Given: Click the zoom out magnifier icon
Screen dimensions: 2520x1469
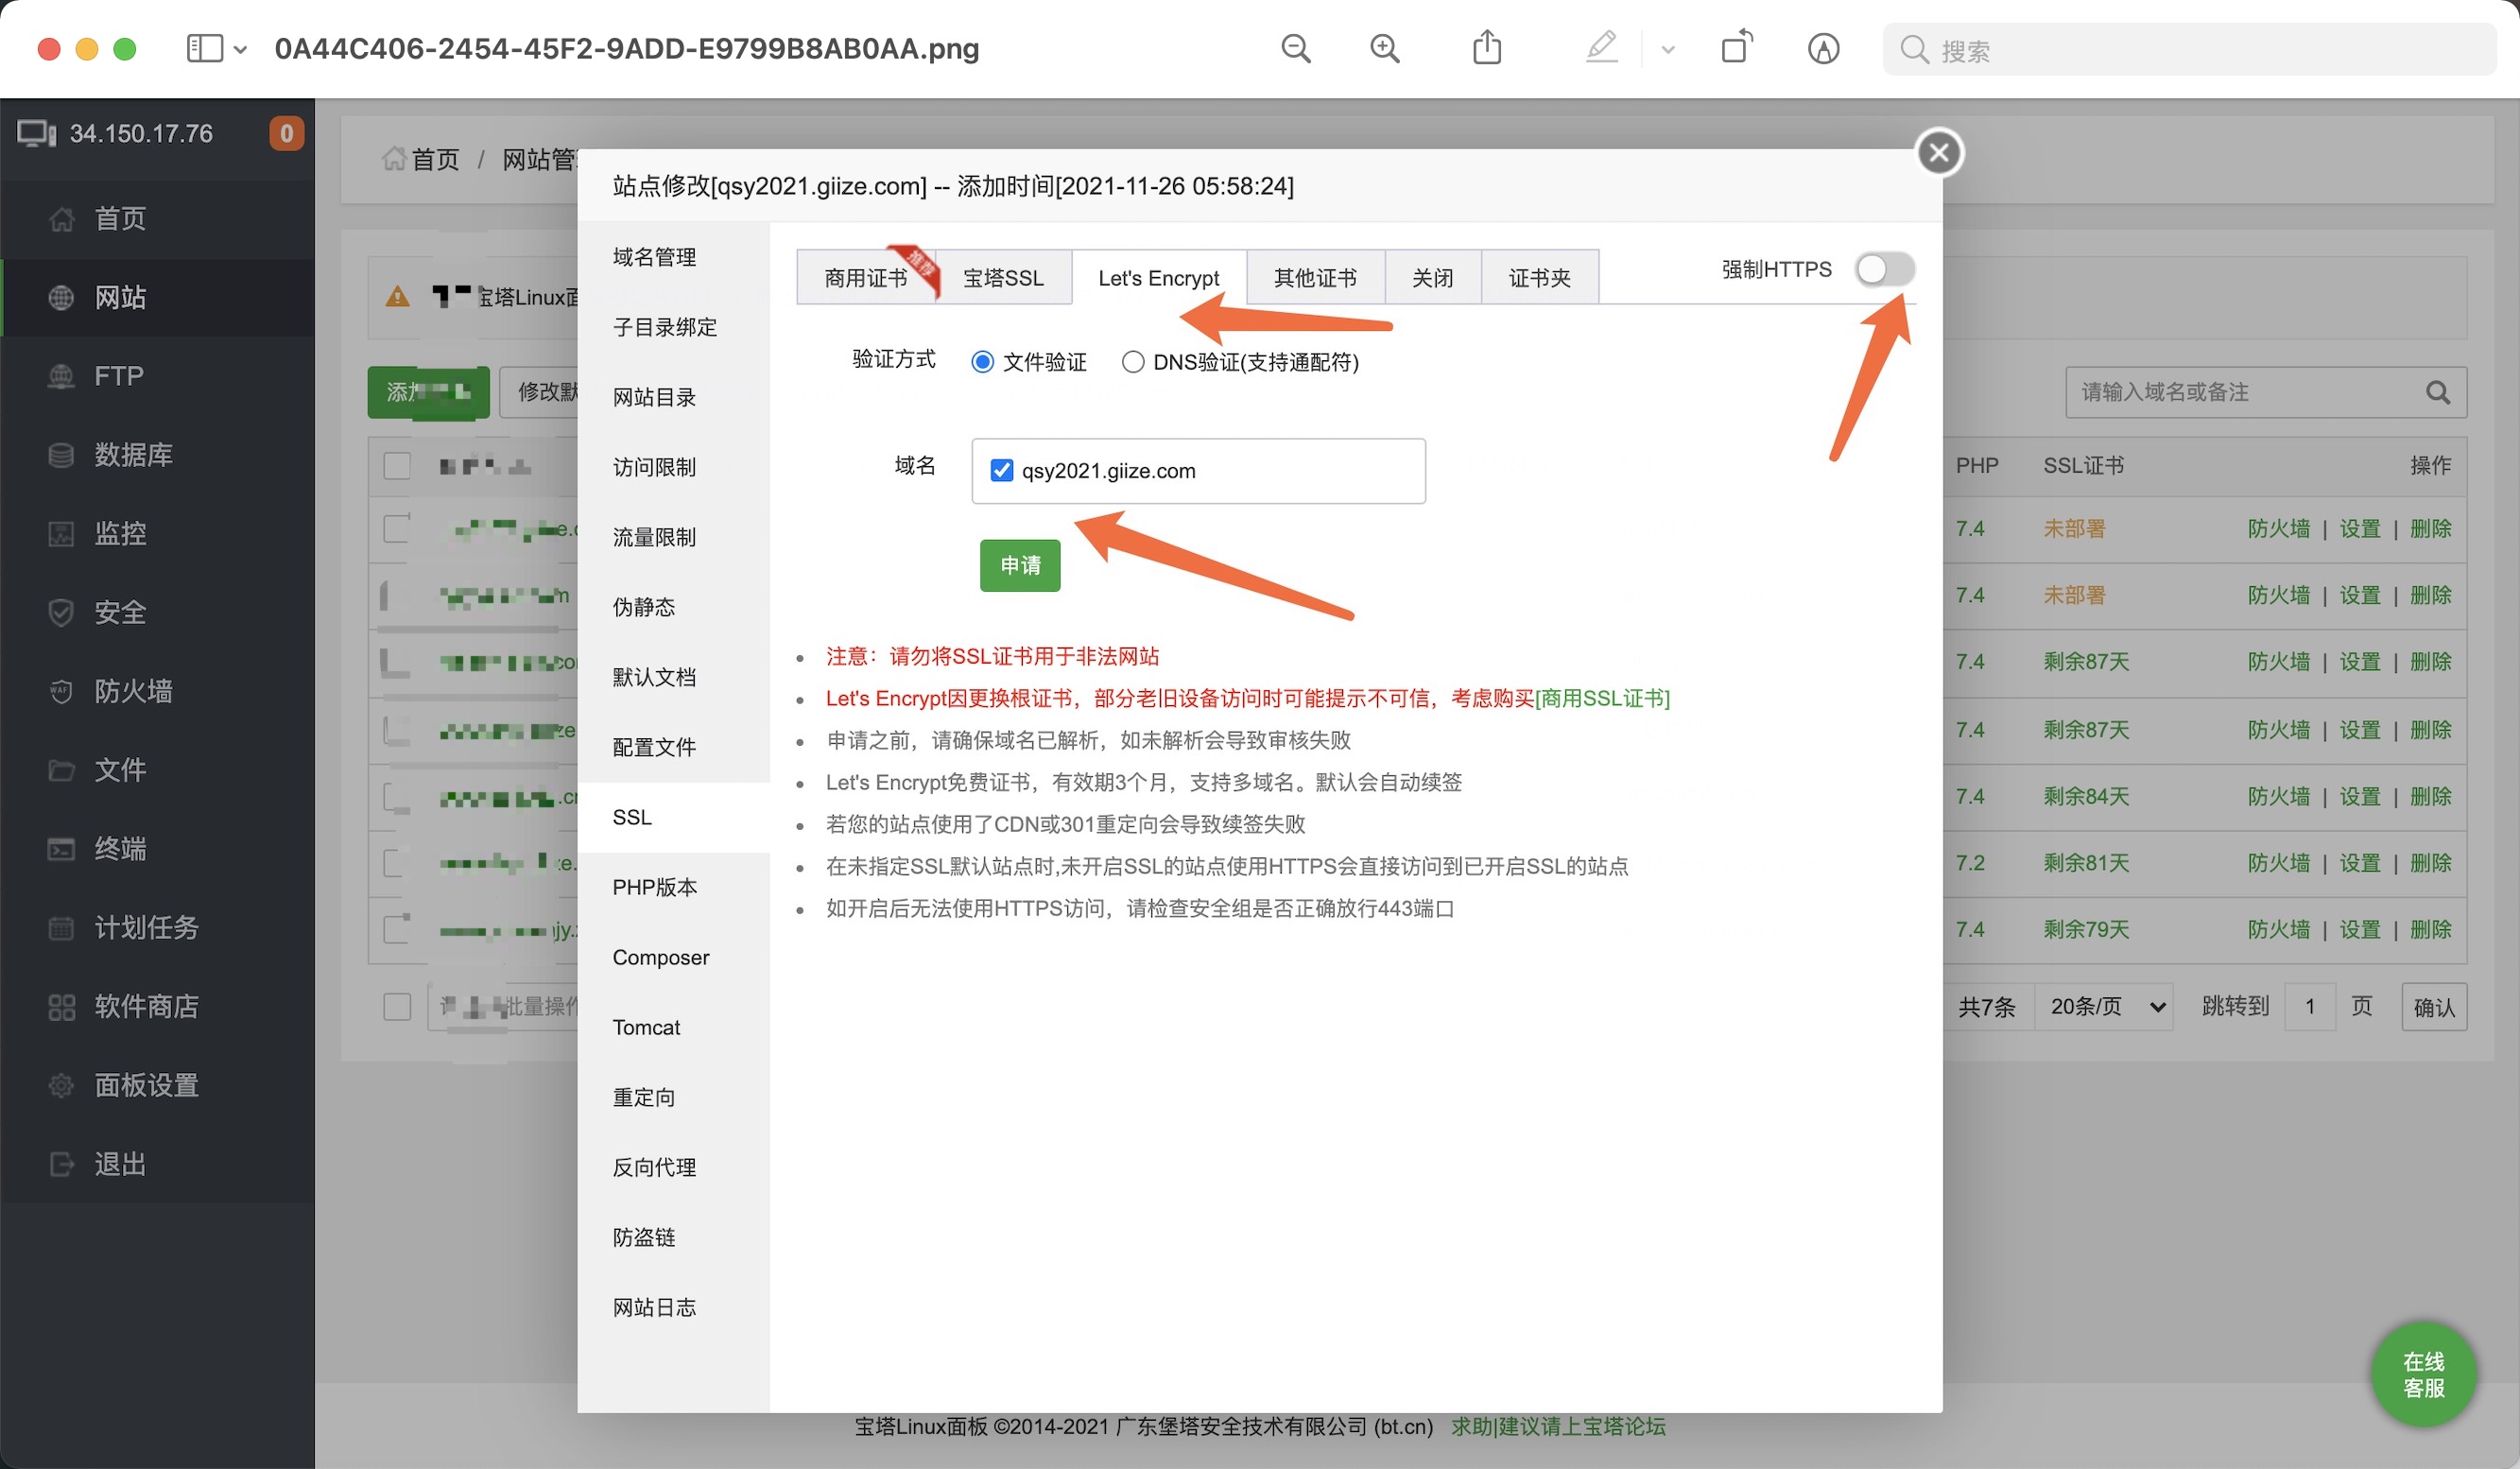Looking at the screenshot, I should coord(1296,48).
